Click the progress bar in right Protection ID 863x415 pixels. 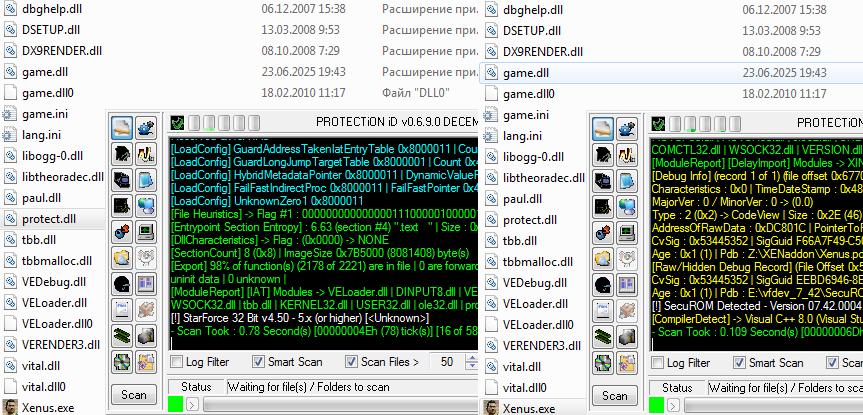pos(773,406)
